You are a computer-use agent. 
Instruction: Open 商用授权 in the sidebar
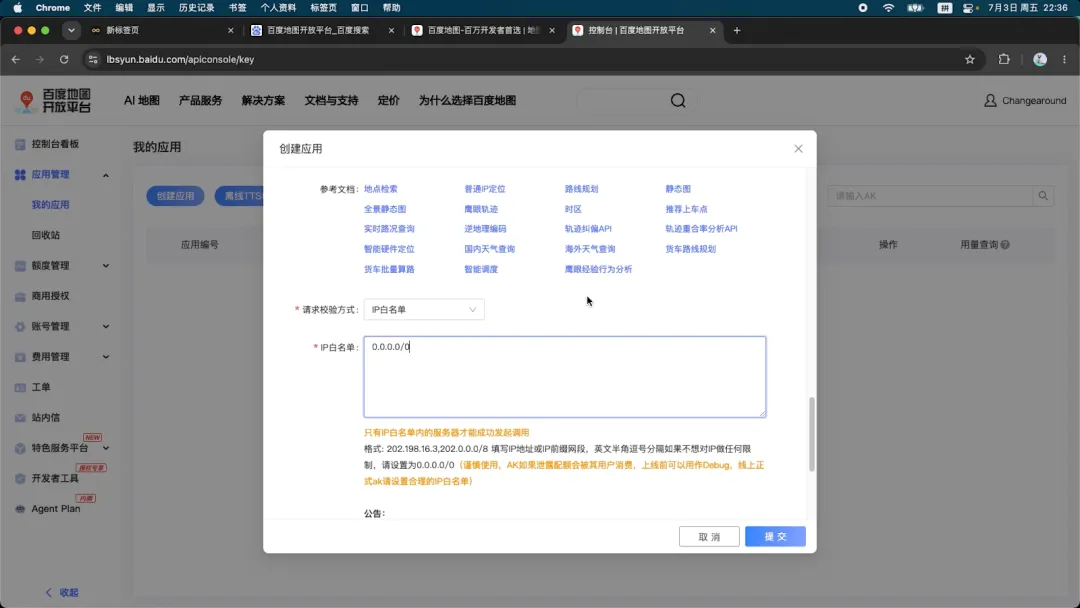tap(50, 295)
